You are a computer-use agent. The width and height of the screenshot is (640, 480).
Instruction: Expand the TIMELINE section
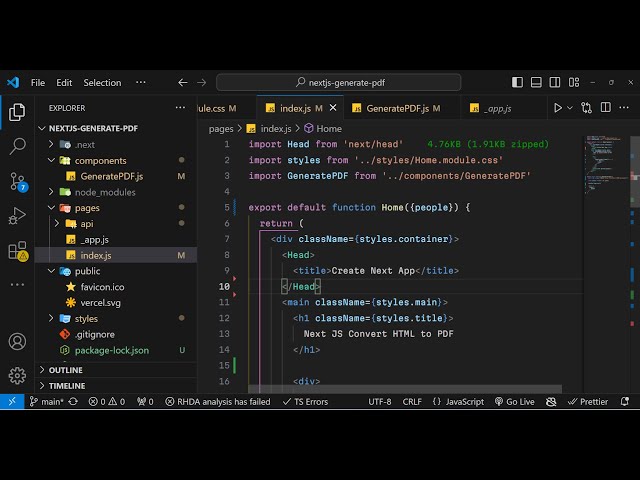pos(67,385)
